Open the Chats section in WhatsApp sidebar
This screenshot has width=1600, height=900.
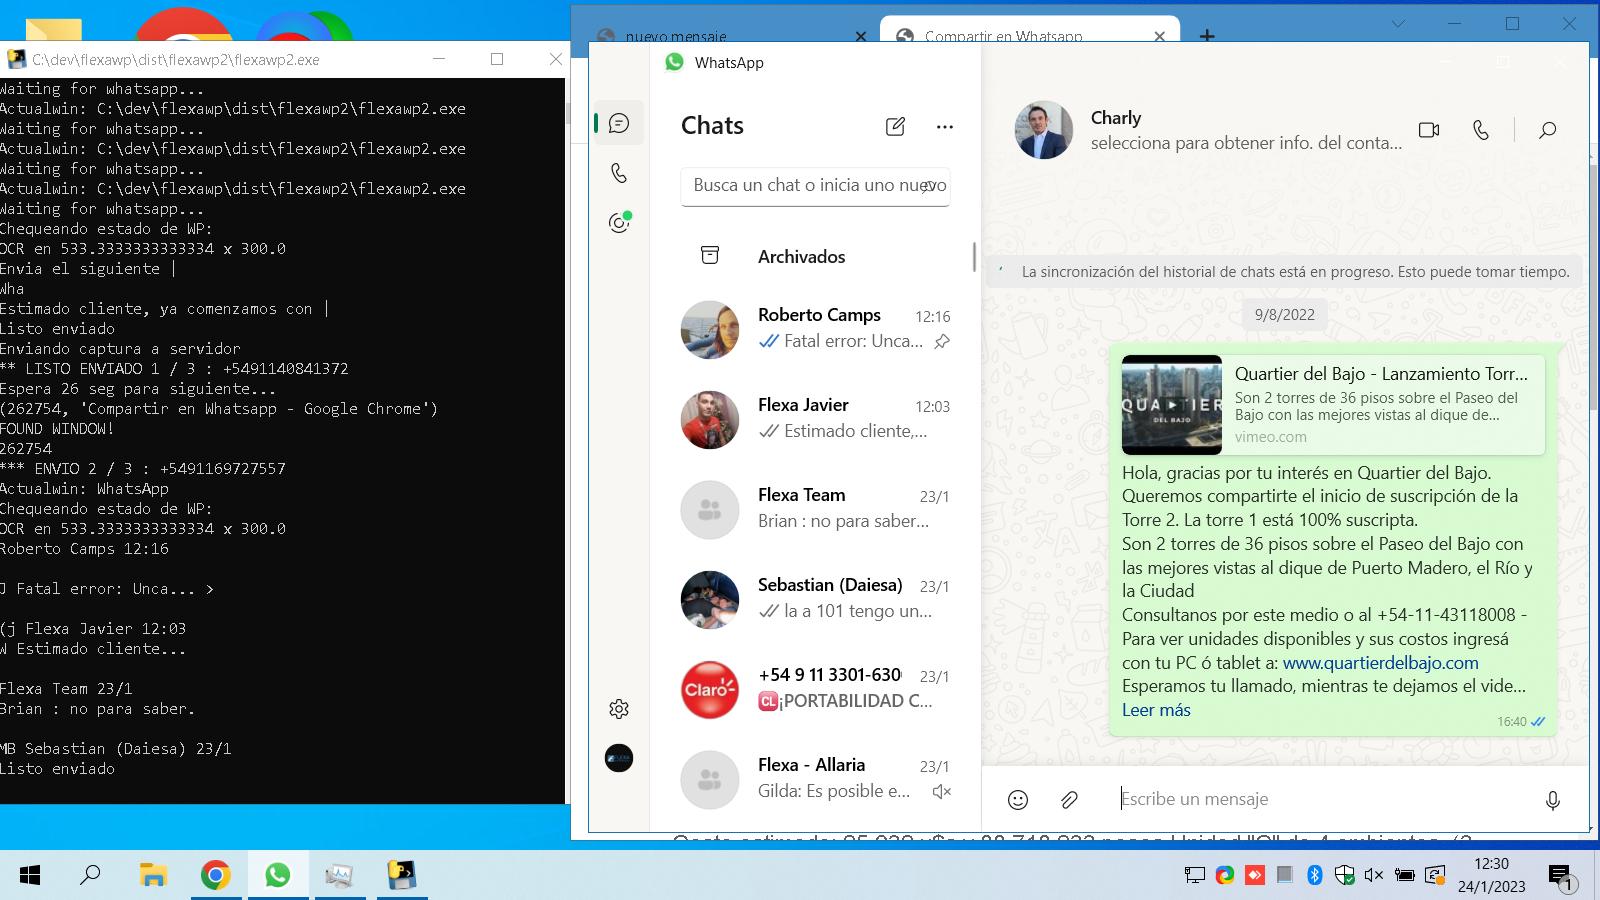click(619, 123)
